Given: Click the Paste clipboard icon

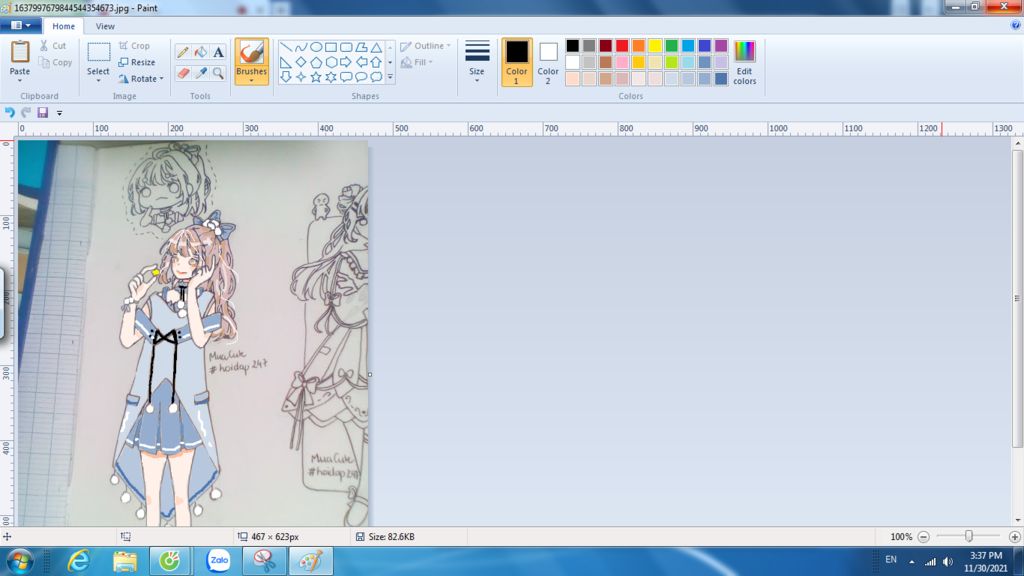Looking at the screenshot, I should pos(20,52).
